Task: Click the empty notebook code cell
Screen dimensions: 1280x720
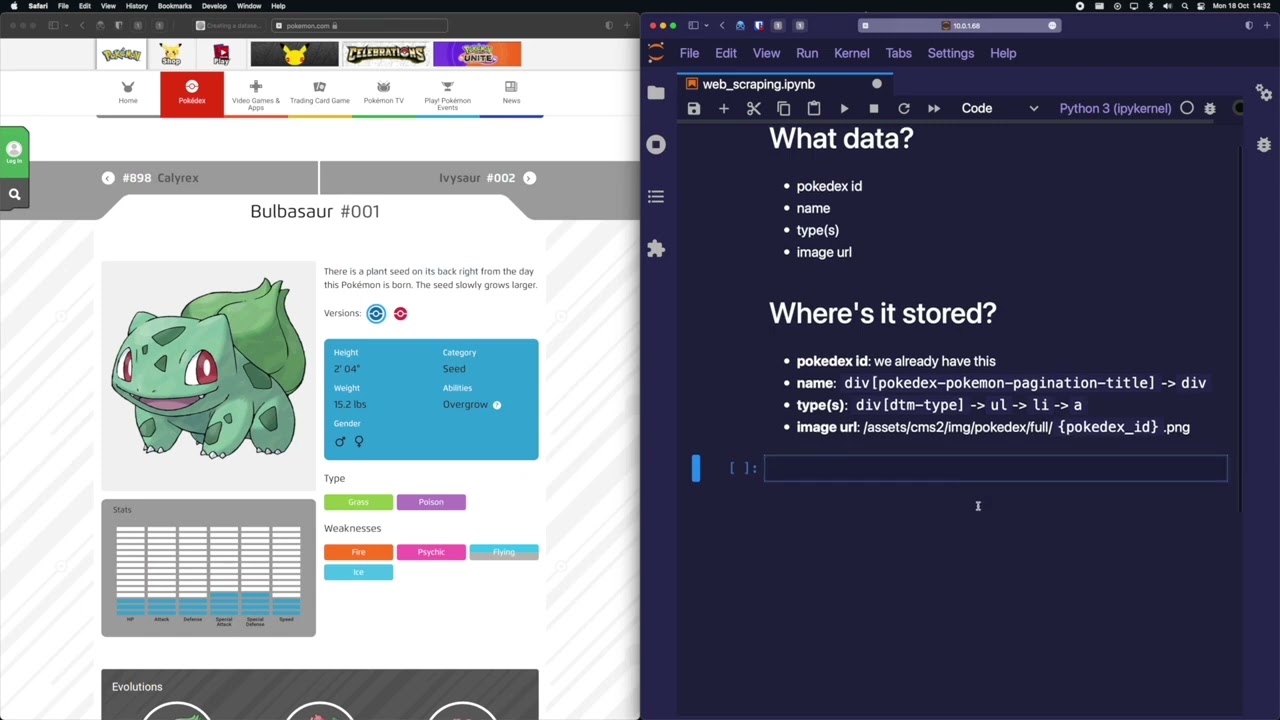Action: [x=995, y=468]
